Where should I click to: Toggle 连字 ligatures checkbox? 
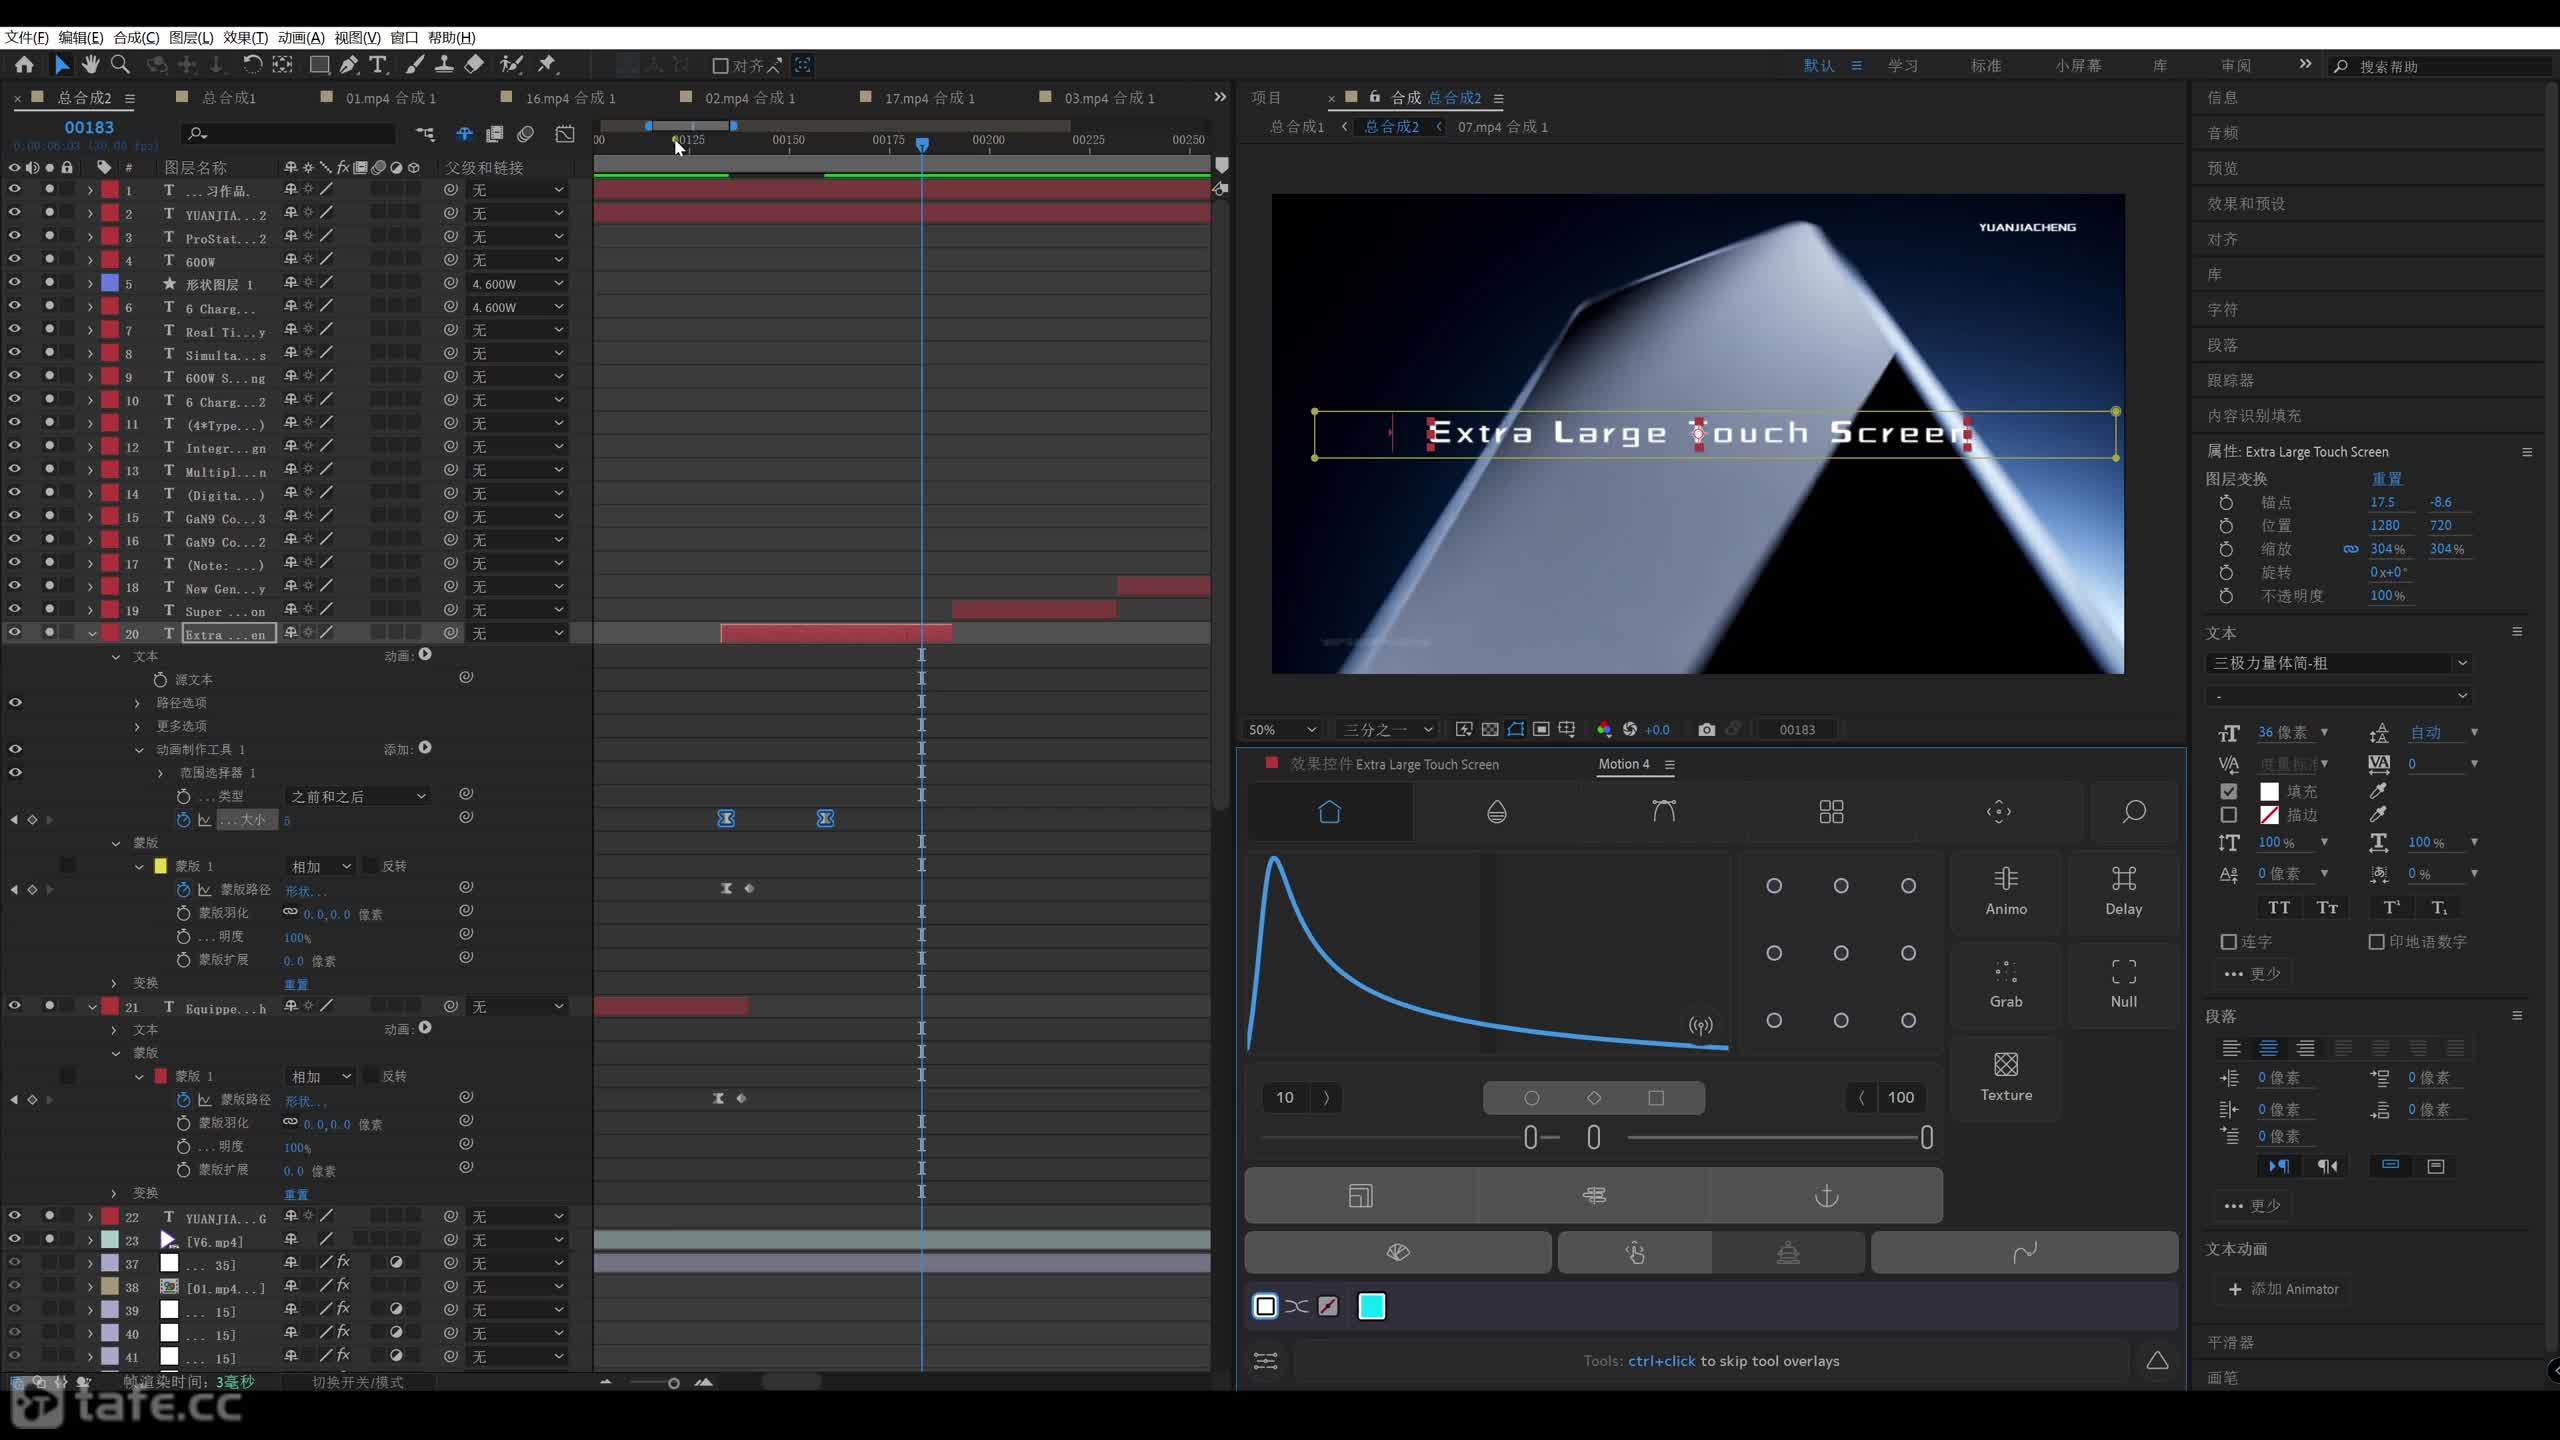(2228, 942)
